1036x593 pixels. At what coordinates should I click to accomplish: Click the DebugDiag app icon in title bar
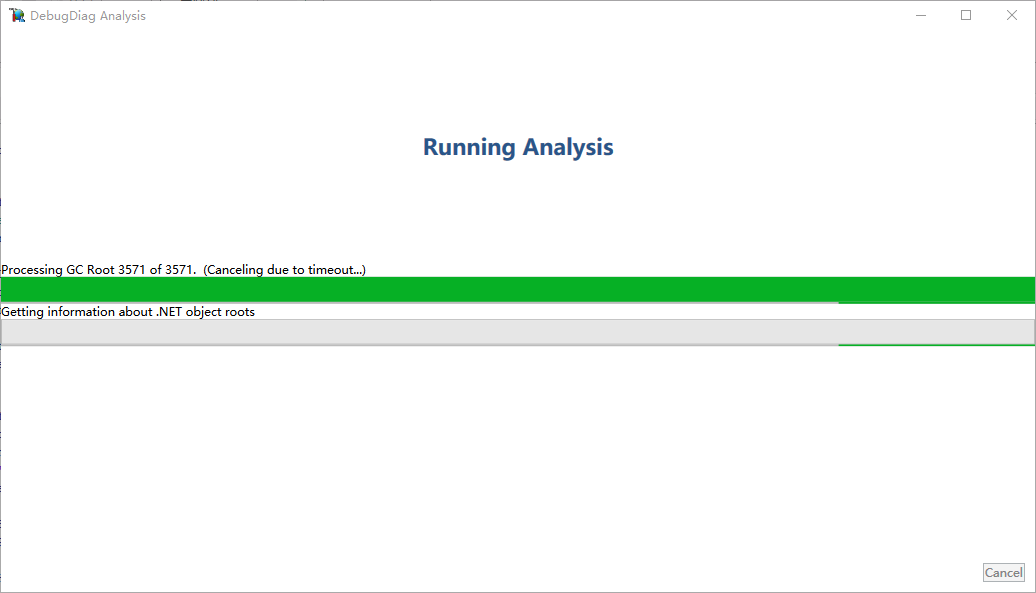[17, 15]
